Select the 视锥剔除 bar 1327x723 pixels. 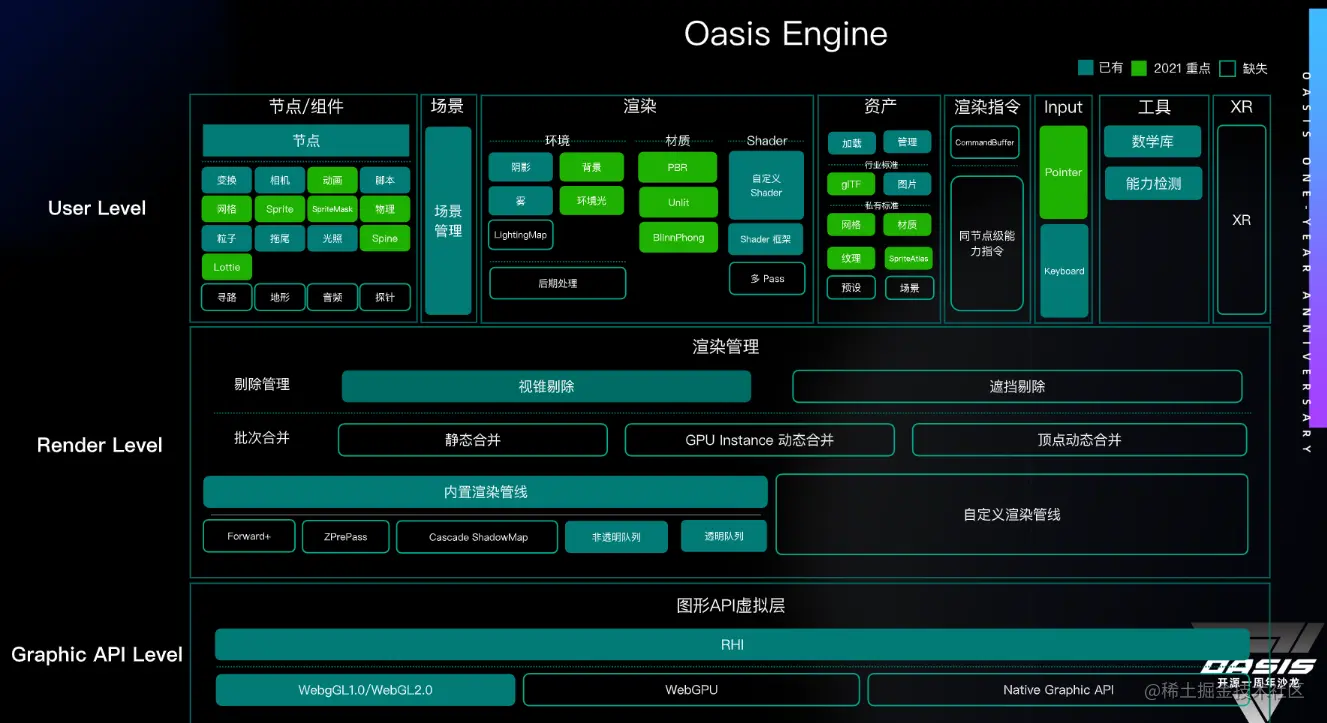click(546, 386)
